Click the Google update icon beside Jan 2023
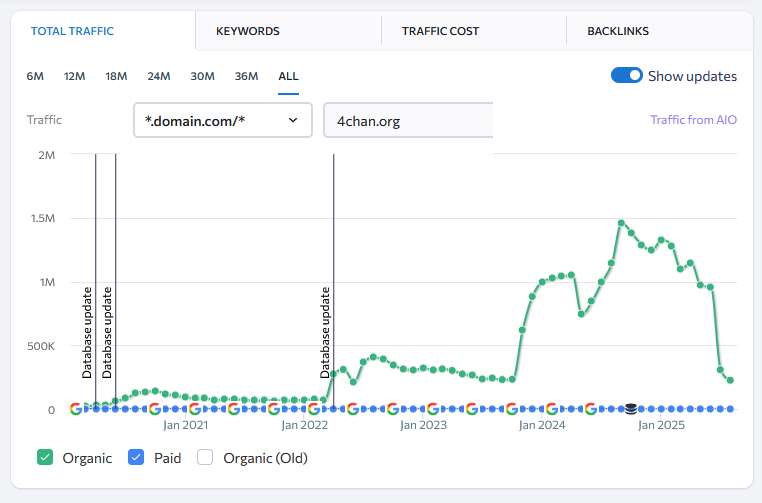Screen dimensions: 762x503 (x=433, y=409)
